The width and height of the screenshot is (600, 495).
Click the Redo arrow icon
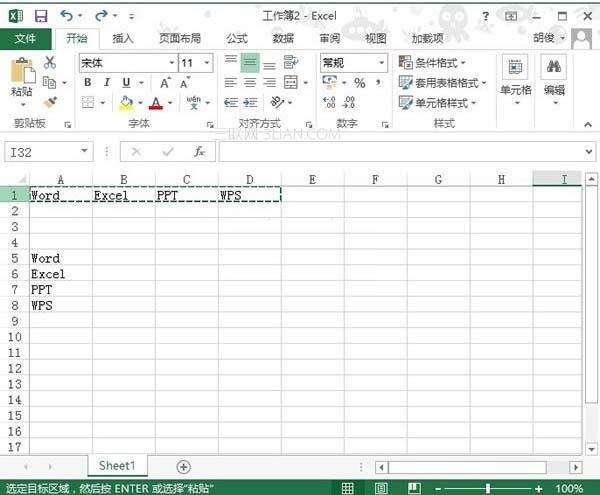tap(101, 16)
